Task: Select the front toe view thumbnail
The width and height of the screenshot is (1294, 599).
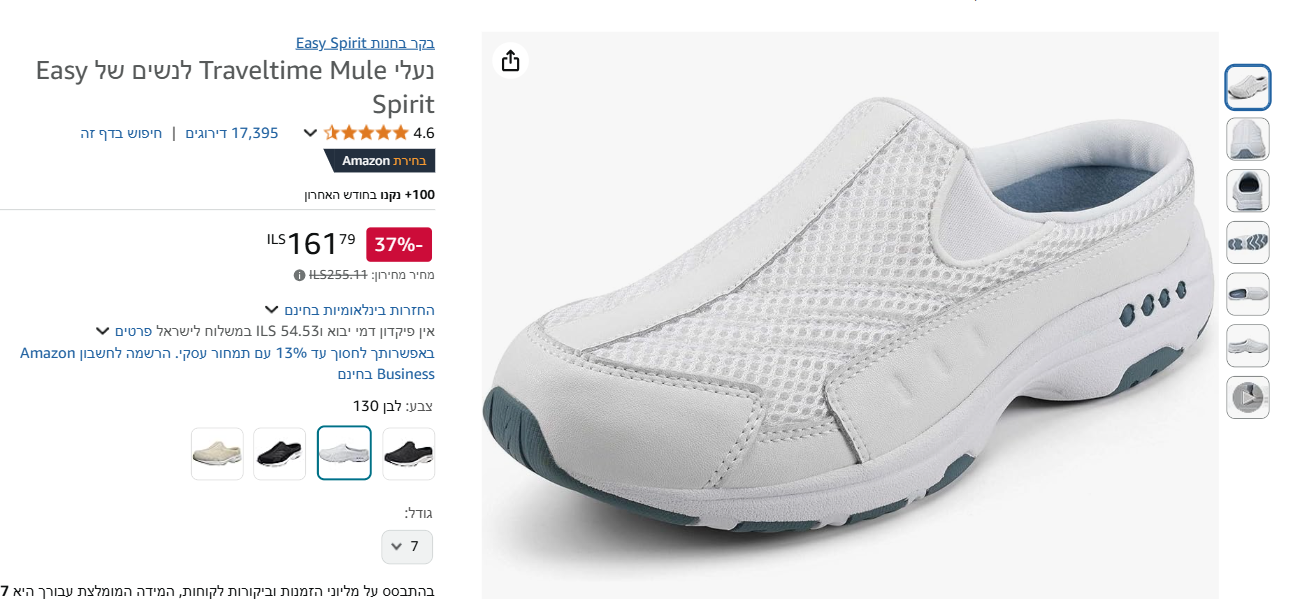Action: 1247,138
